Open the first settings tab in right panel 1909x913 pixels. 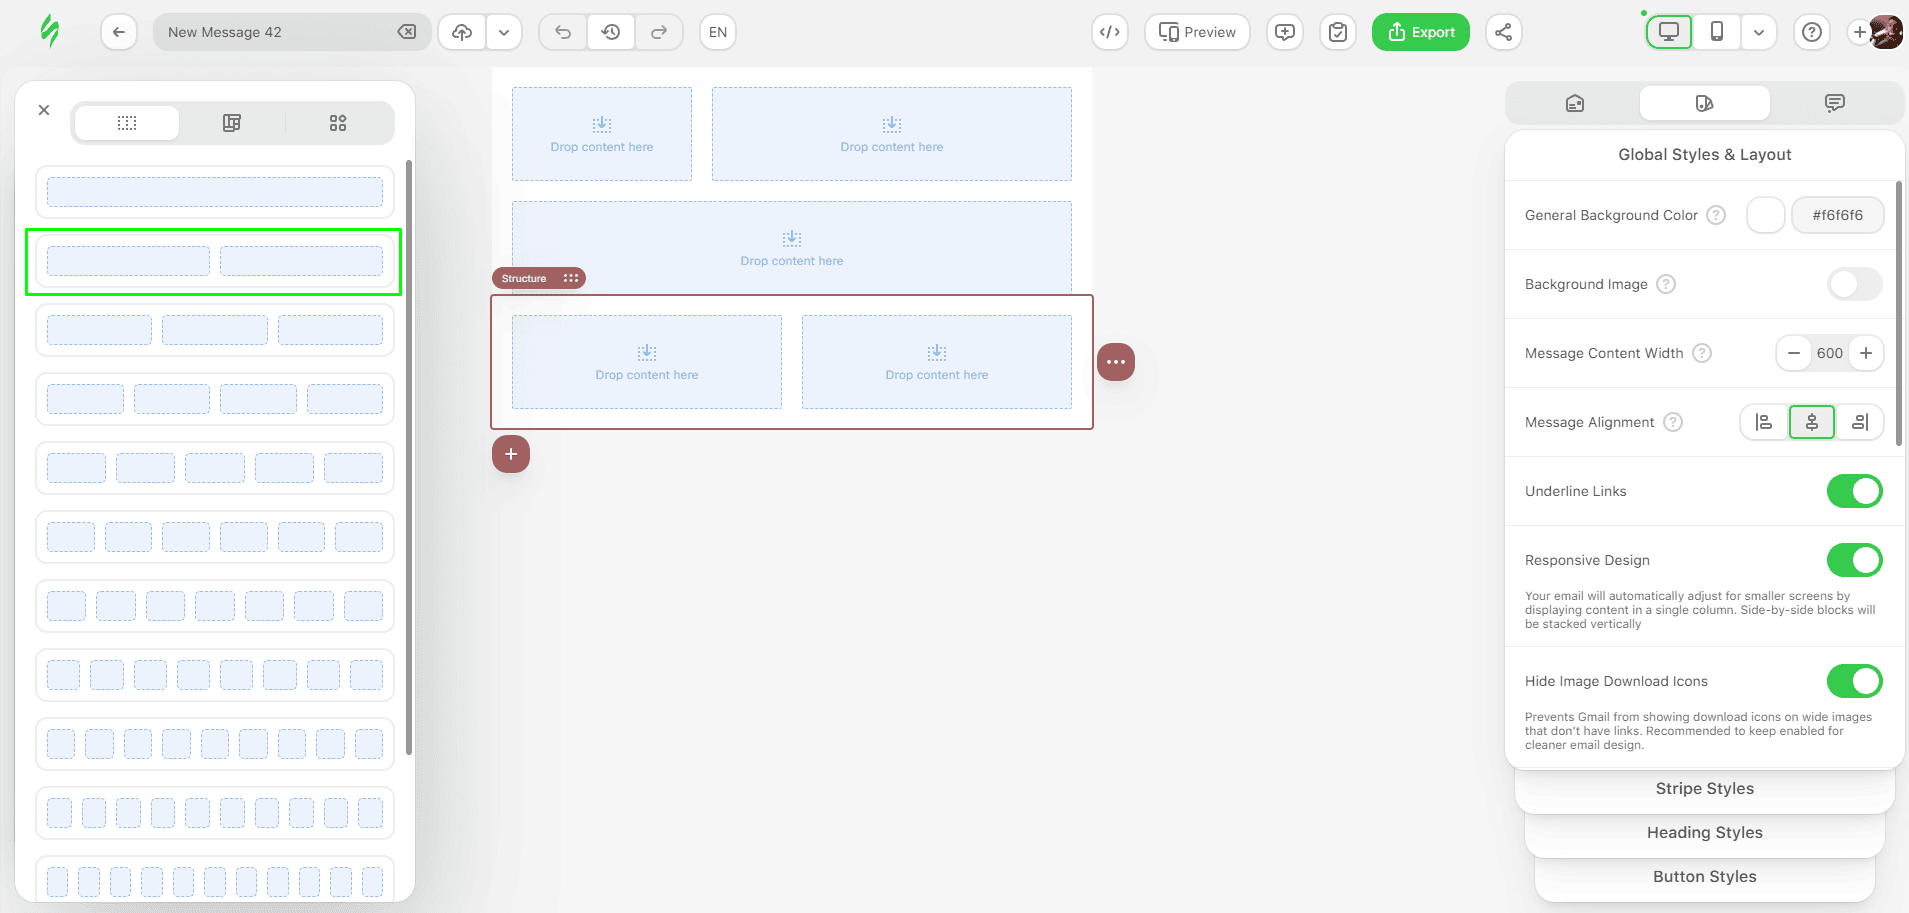(x=1575, y=103)
